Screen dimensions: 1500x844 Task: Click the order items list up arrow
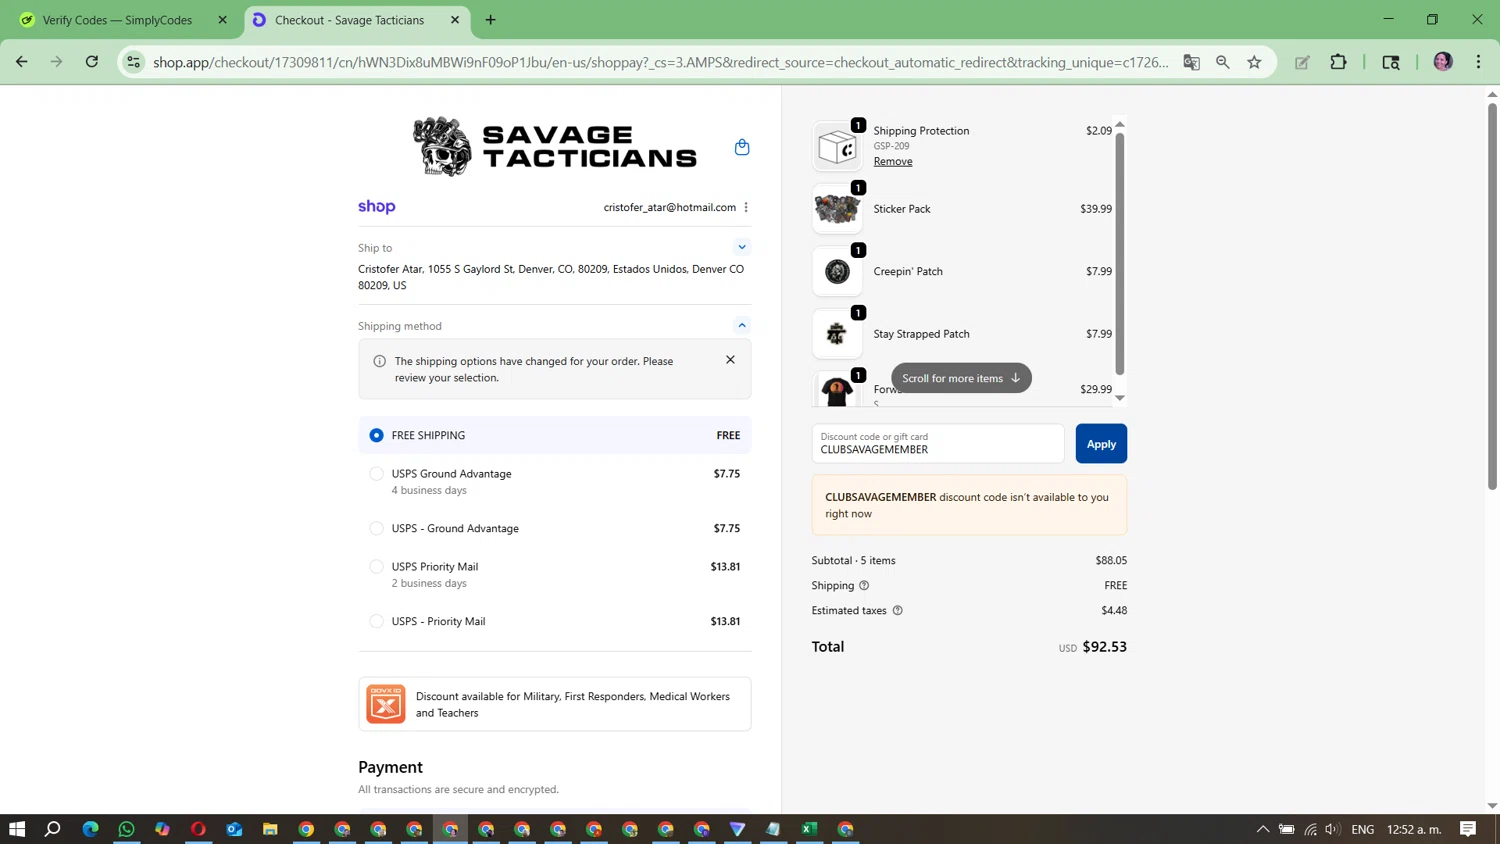click(x=1120, y=124)
